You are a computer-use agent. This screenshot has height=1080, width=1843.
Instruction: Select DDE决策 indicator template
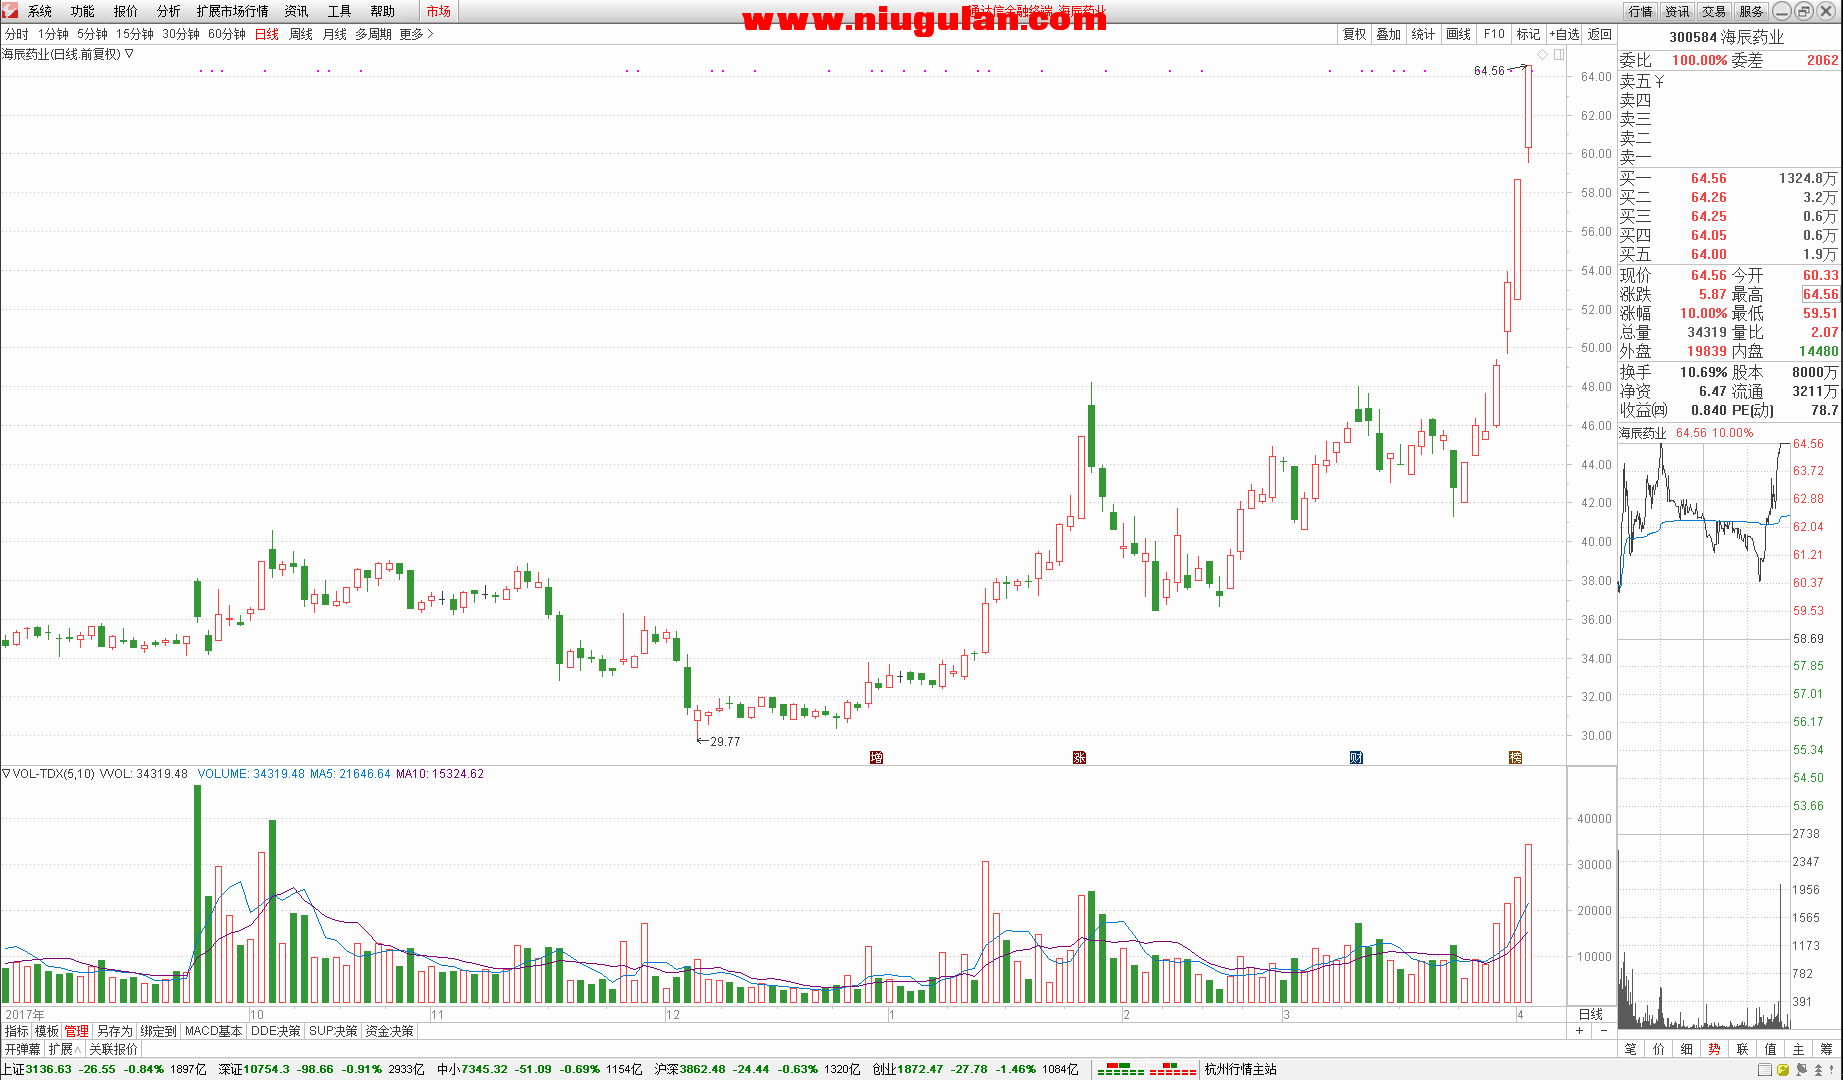[x=276, y=1031]
